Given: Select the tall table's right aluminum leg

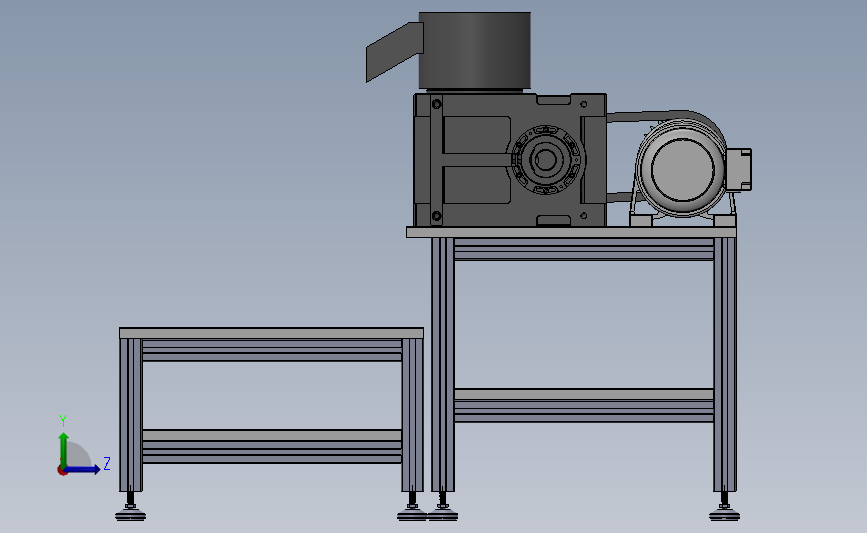Looking at the screenshot, I should coord(724,364).
